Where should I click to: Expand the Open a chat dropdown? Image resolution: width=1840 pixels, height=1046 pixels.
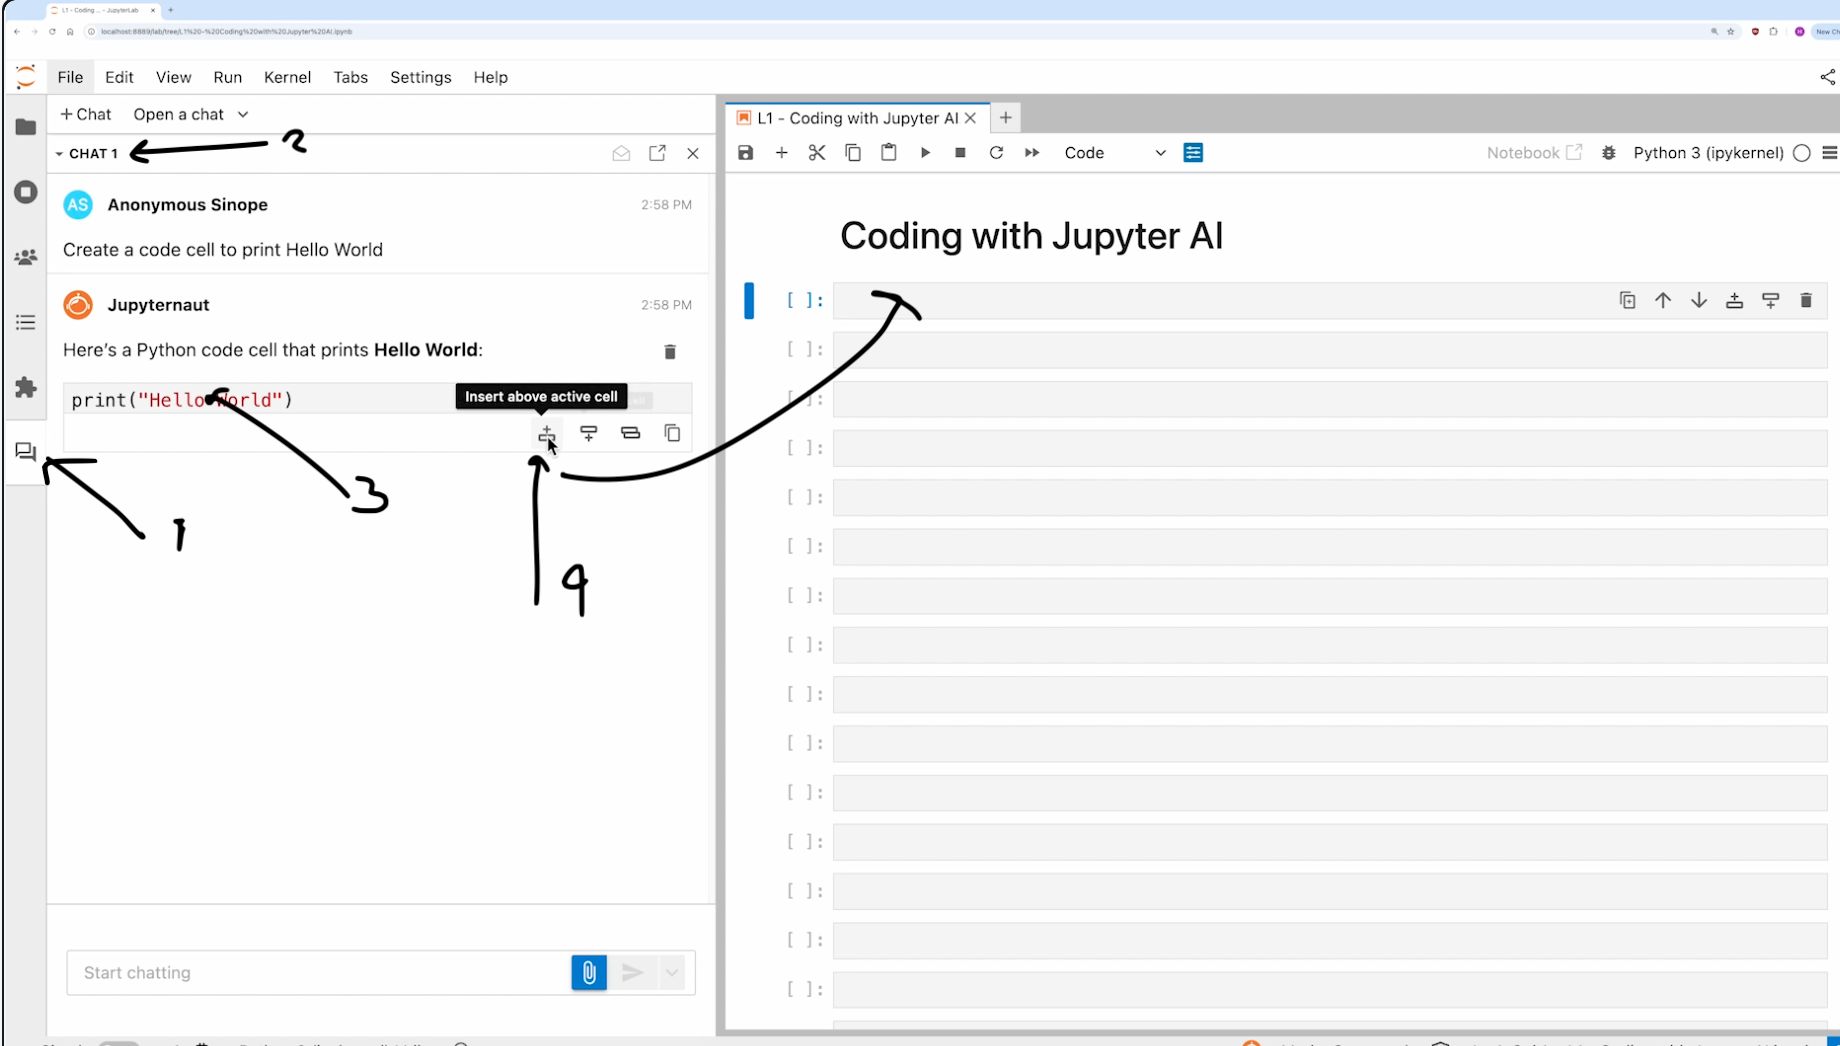click(191, 114)
